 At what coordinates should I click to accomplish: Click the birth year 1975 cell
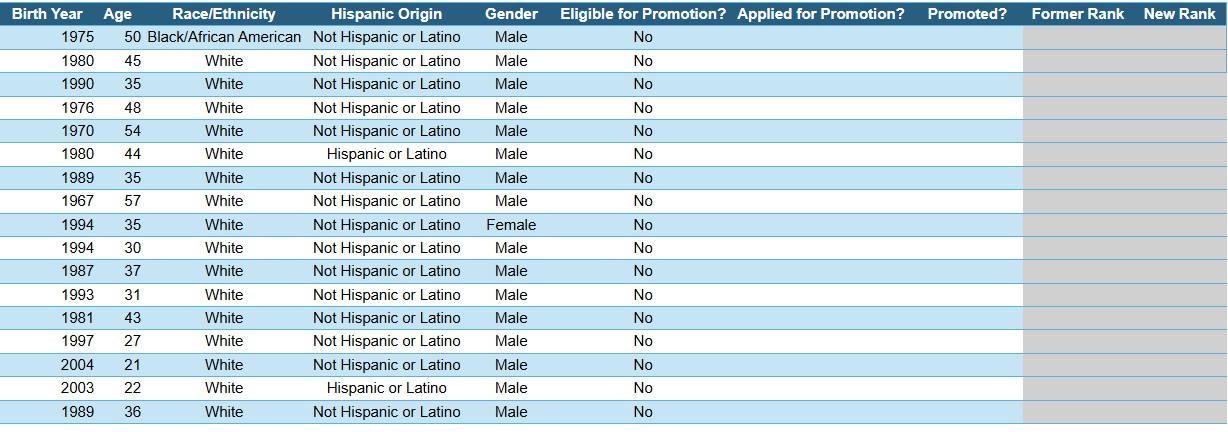point(77,37)
